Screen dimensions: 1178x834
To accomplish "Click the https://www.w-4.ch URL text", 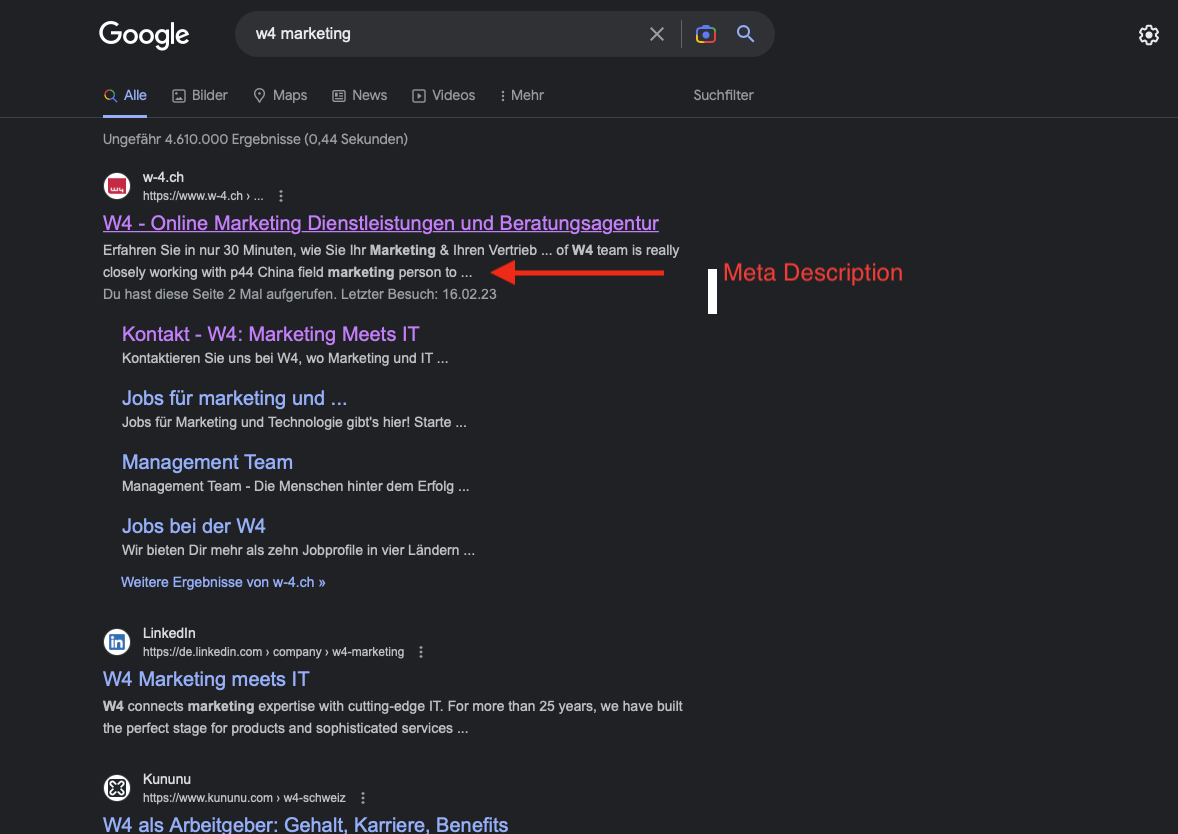I will 203,196.
